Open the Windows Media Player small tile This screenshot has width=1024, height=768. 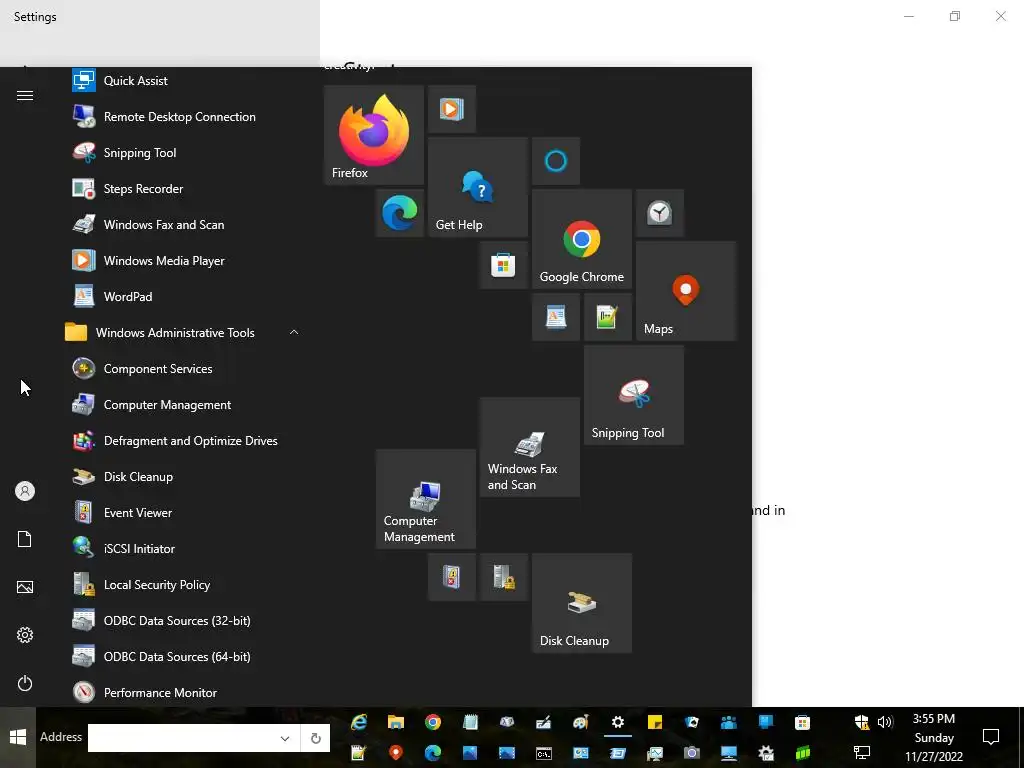[452, 109]
